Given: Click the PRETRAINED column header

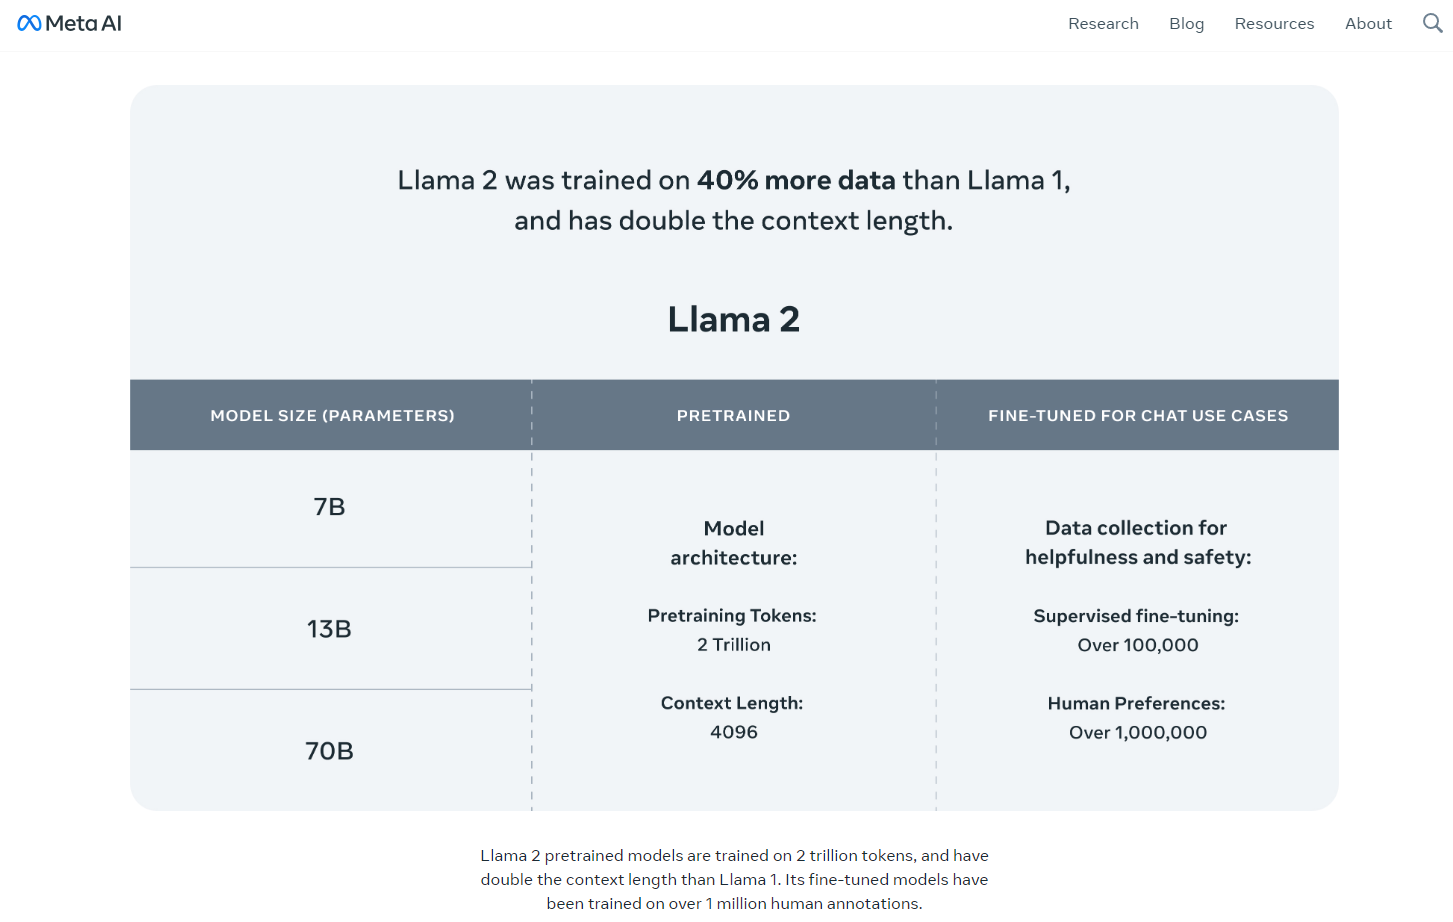Looking at the screenshot, I should click(x=733, y=415).
